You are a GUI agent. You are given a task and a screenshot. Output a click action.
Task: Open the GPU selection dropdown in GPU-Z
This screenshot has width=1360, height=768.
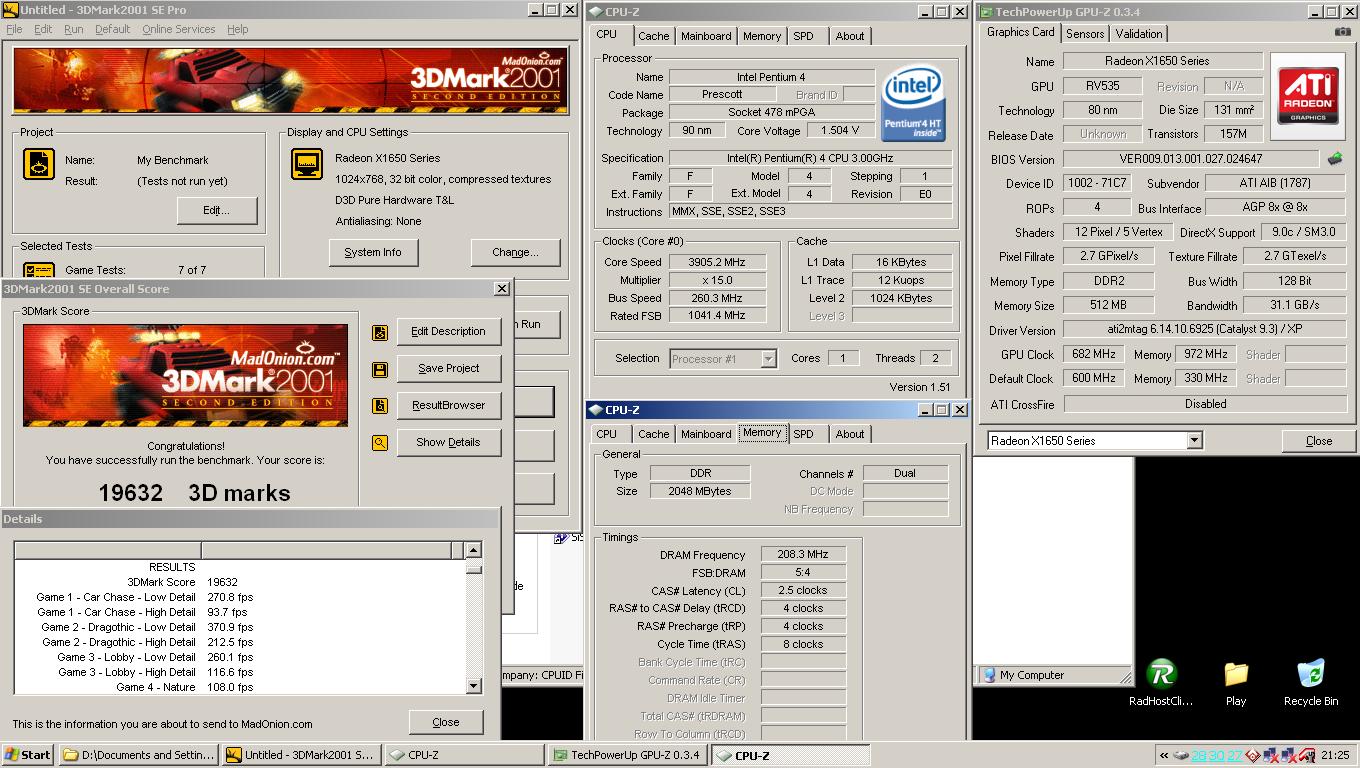(x=1194, y=441)
